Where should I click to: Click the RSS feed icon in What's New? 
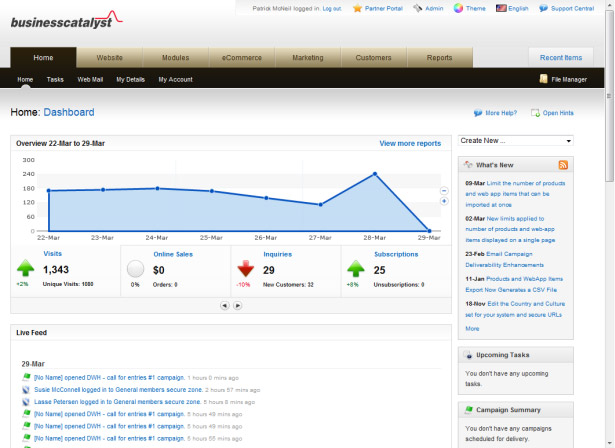point(563,165)
